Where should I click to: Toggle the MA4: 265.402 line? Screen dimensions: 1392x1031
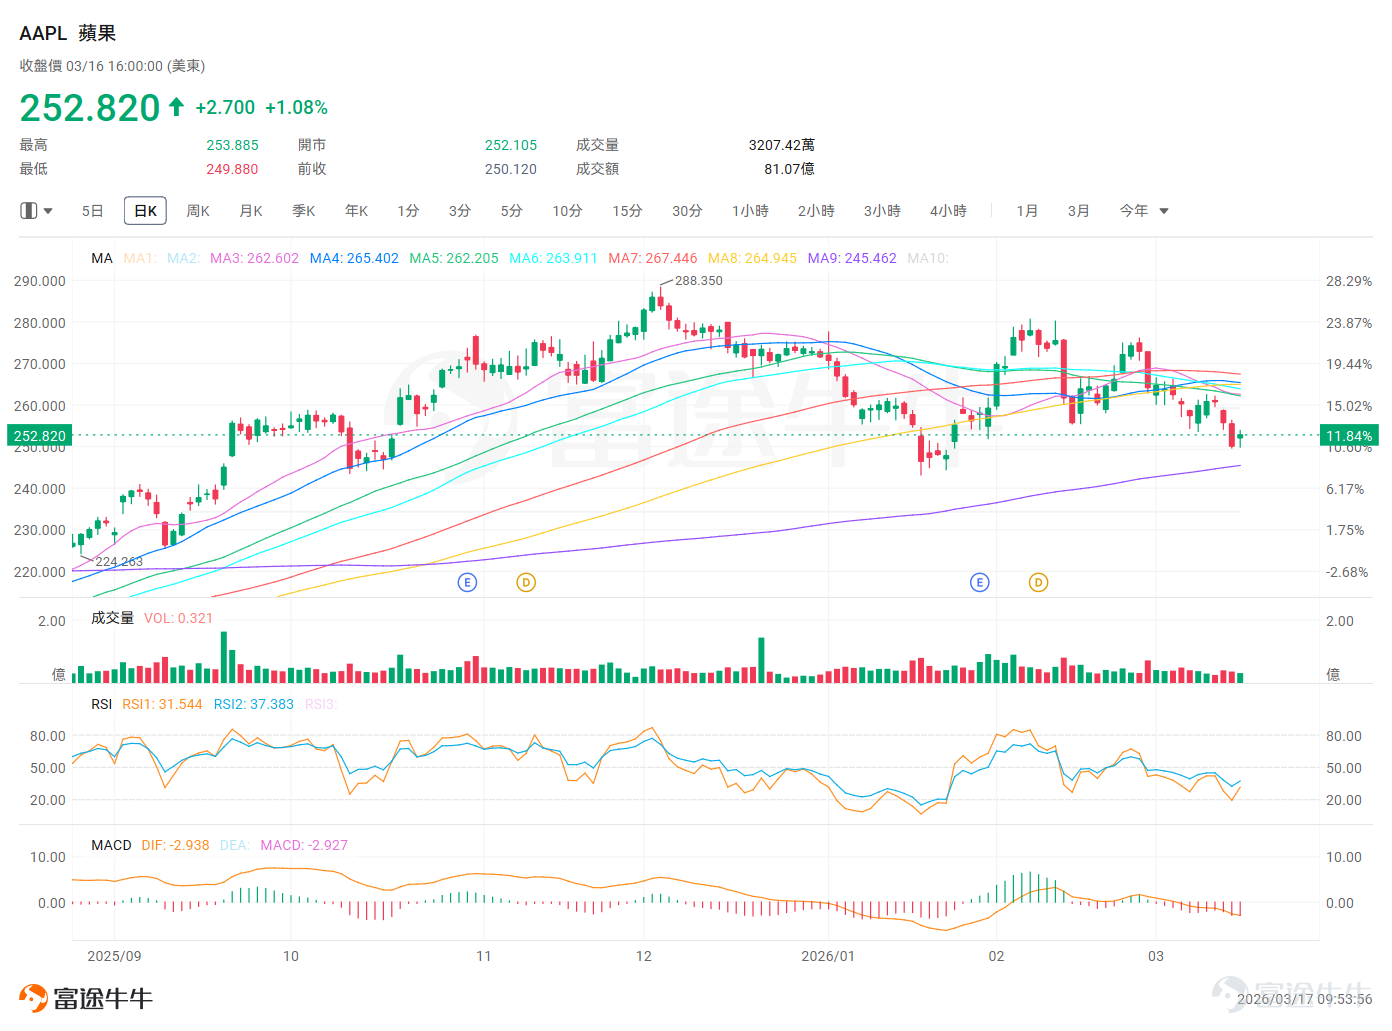(354, 258)
